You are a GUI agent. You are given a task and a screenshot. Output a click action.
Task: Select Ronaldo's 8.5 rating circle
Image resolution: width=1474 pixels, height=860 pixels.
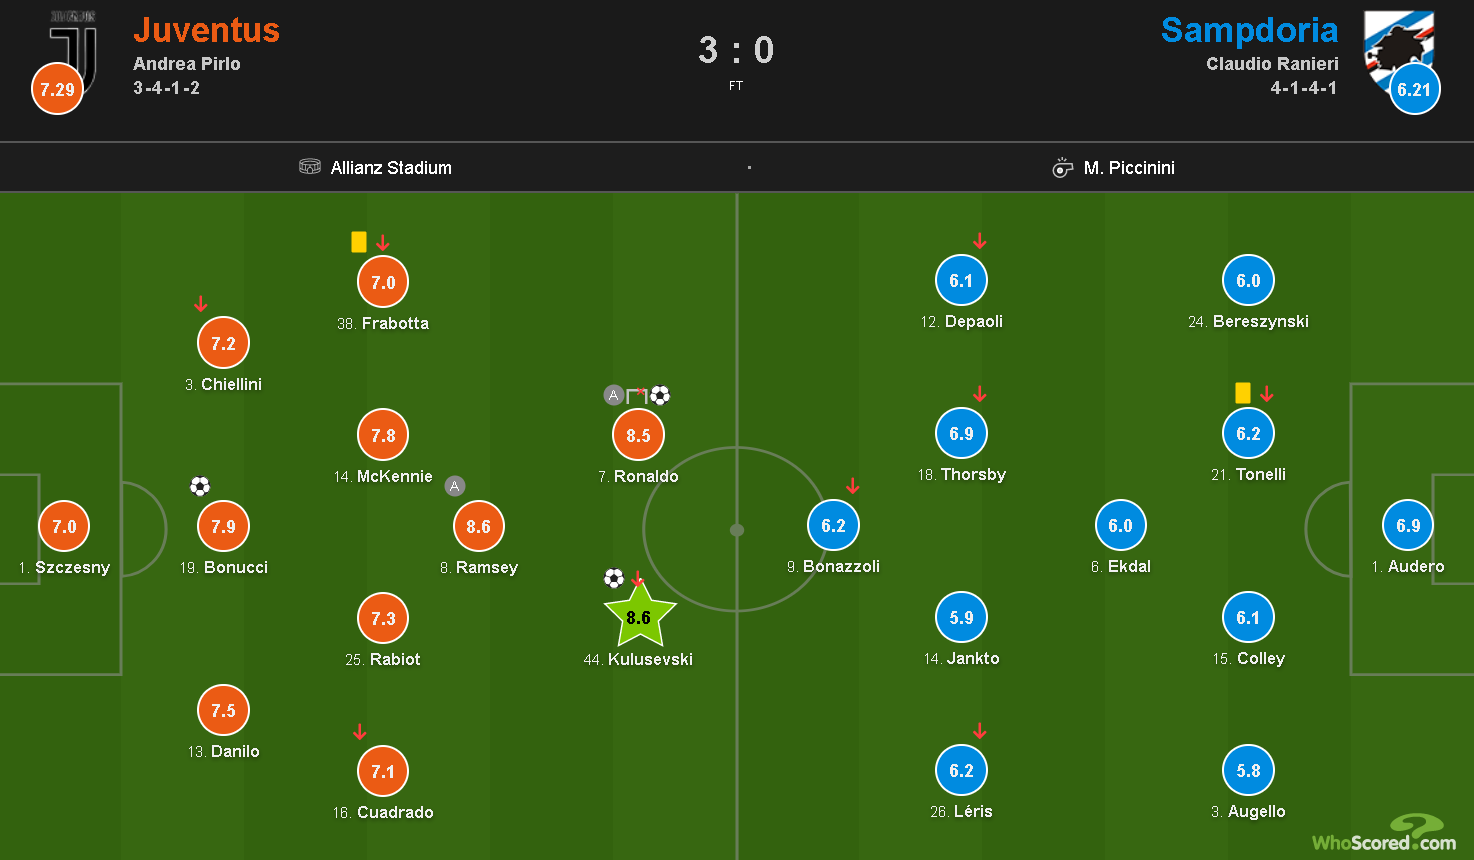638,435
